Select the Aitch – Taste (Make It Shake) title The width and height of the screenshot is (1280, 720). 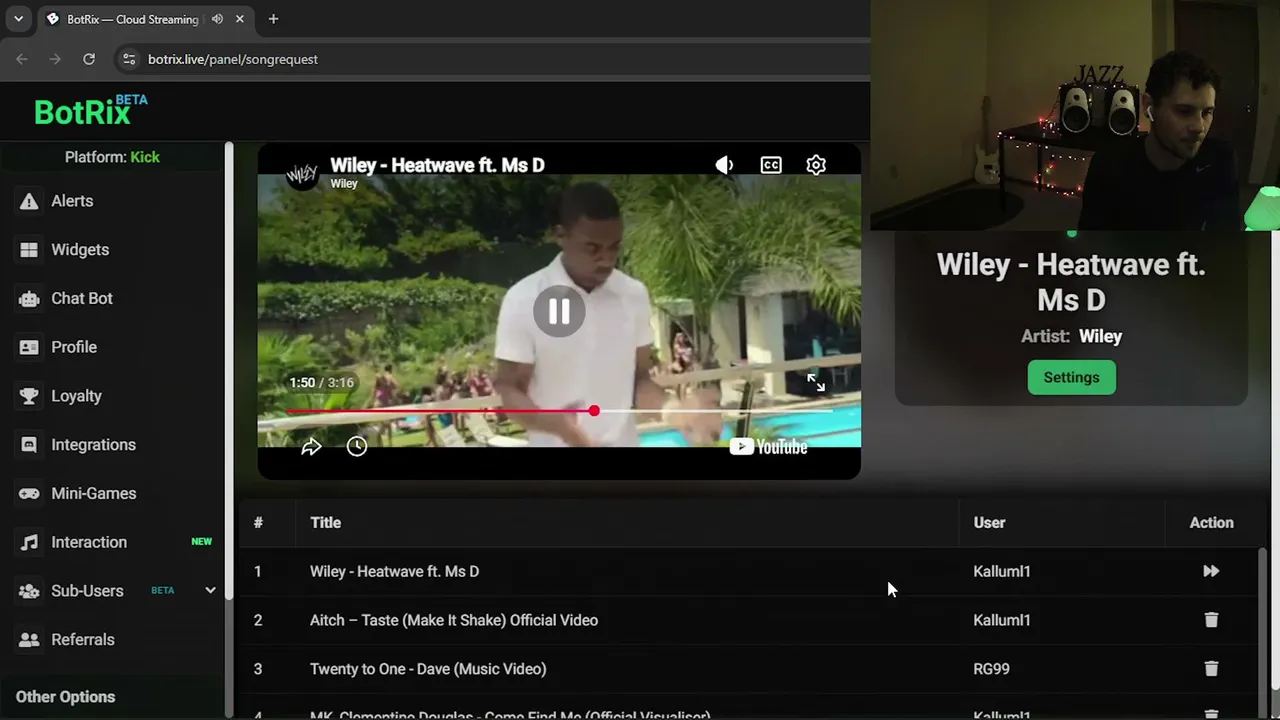(454, 620)
